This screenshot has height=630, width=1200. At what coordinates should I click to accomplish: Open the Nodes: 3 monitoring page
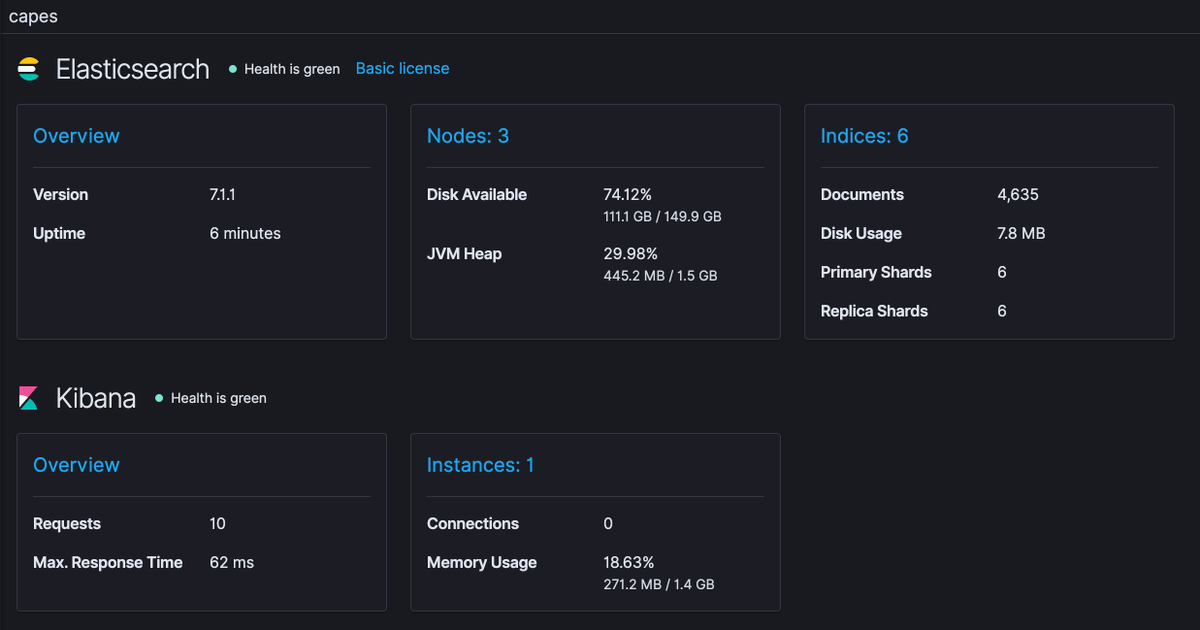467,135
